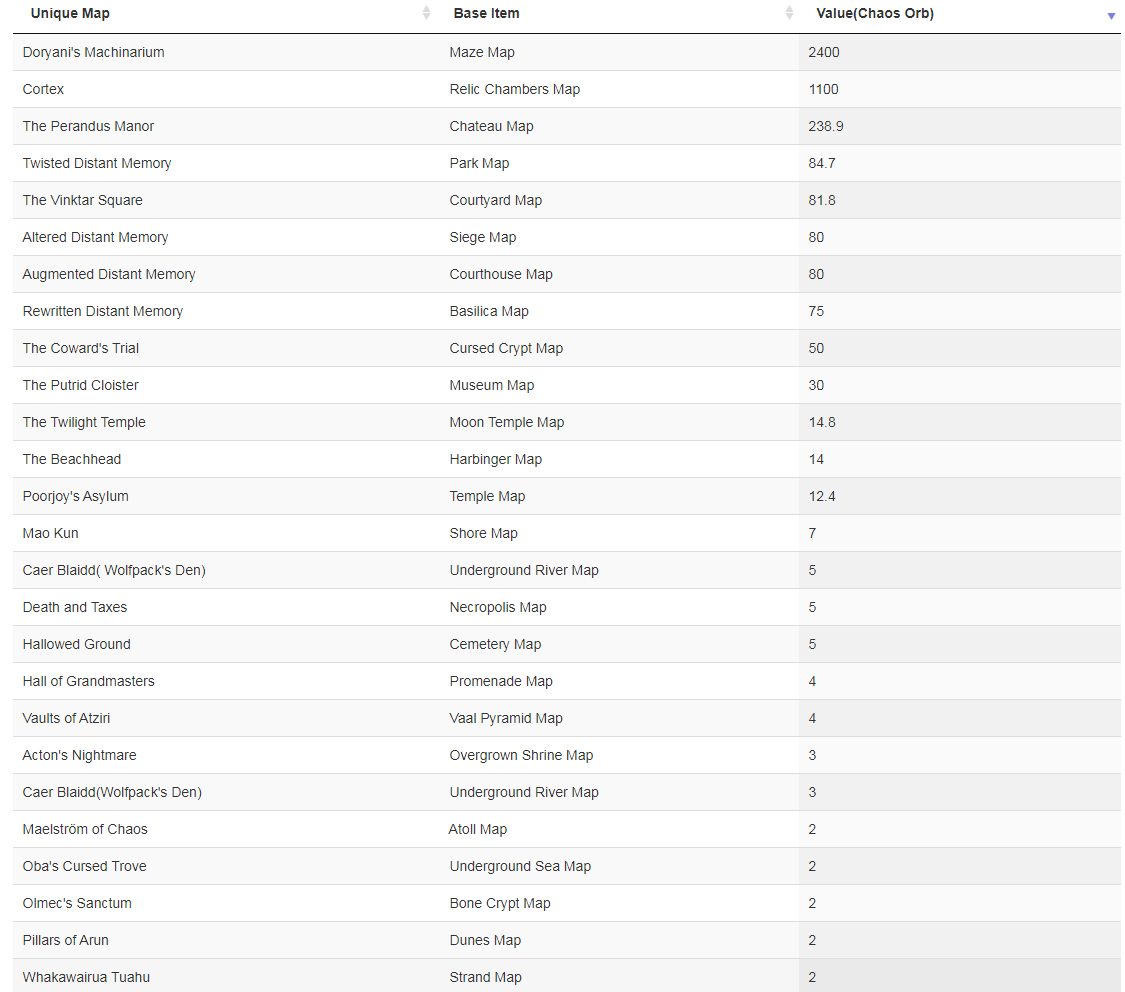The image size is (1125, 992).
Task: Select the Hall of Grandmasters entry
Action: [x=88, y=681]
